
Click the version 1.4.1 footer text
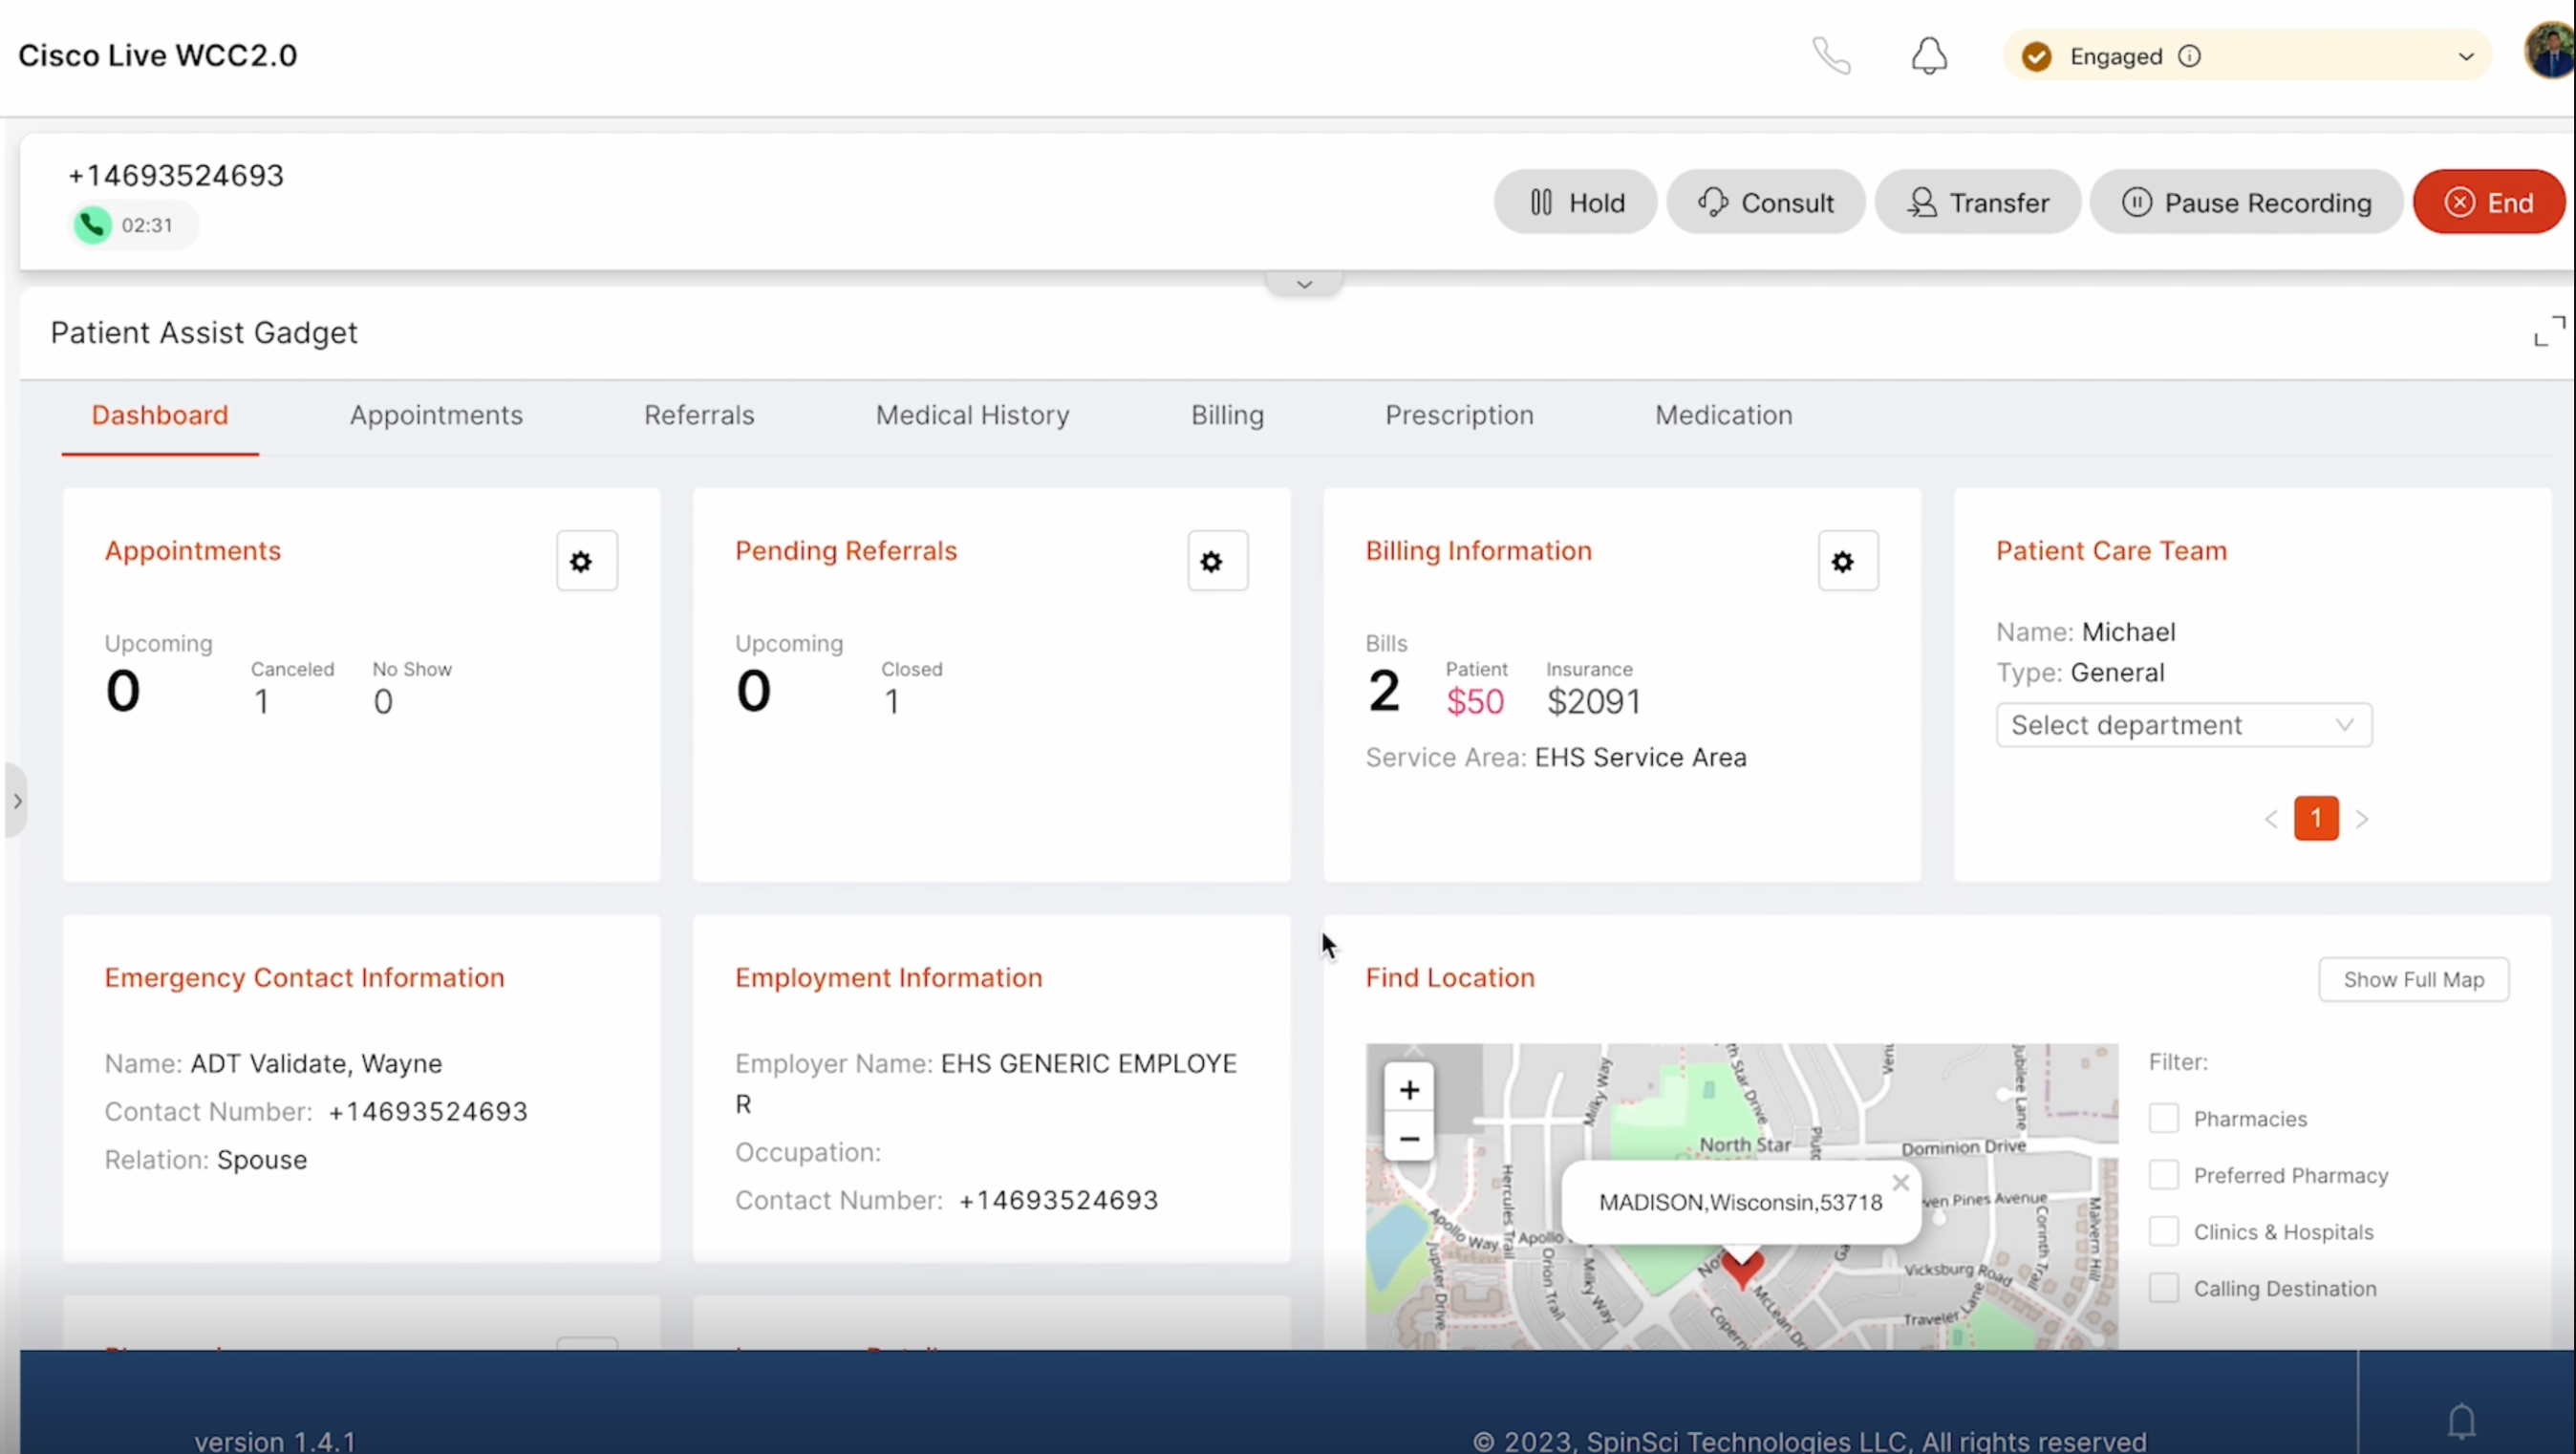275,1441
